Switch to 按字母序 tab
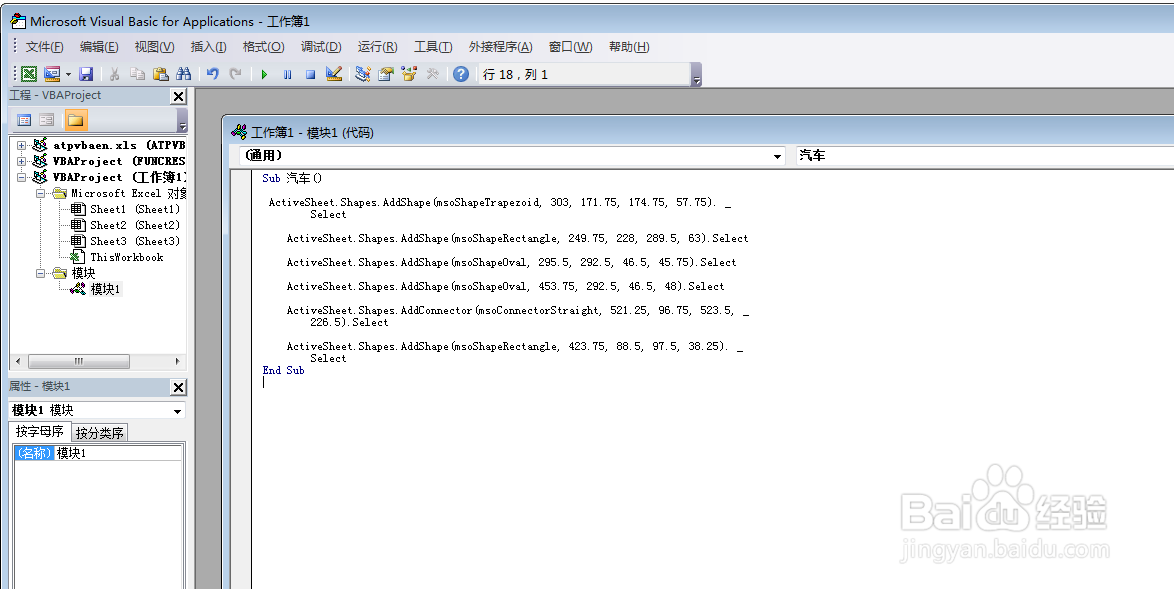The image size is (1174, 589). pos(40,432)
